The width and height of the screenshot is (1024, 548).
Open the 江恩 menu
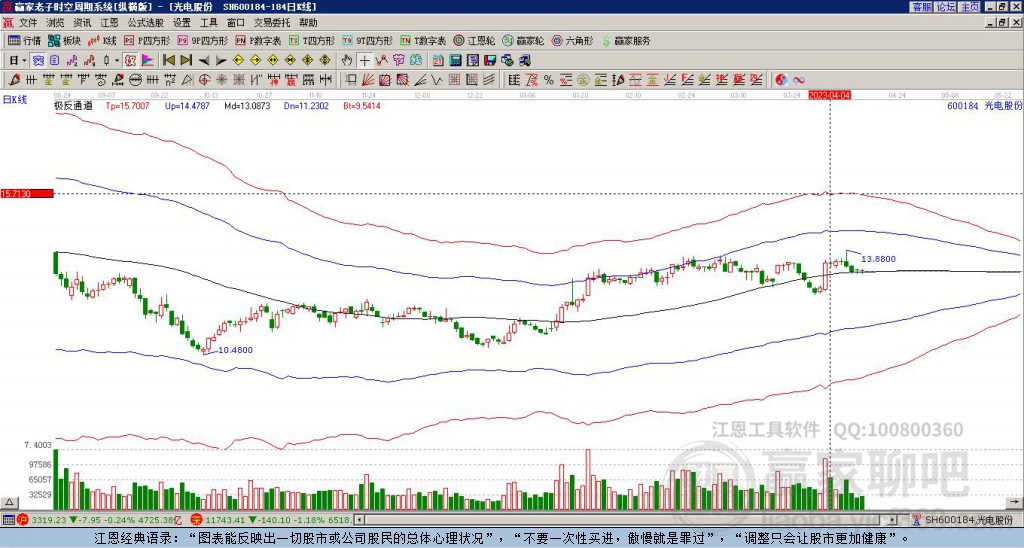(x=110, y=23)
